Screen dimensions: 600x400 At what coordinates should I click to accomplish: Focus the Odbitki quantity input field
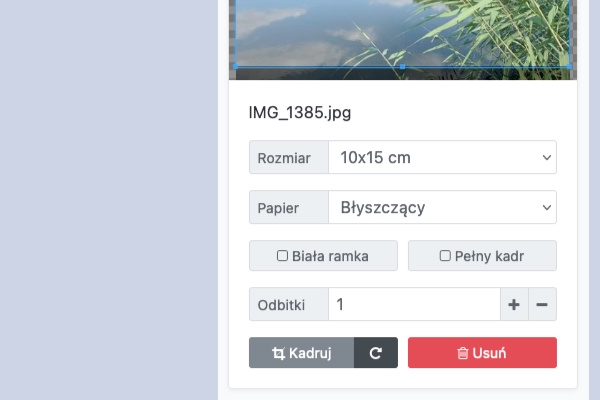point(414,305)
